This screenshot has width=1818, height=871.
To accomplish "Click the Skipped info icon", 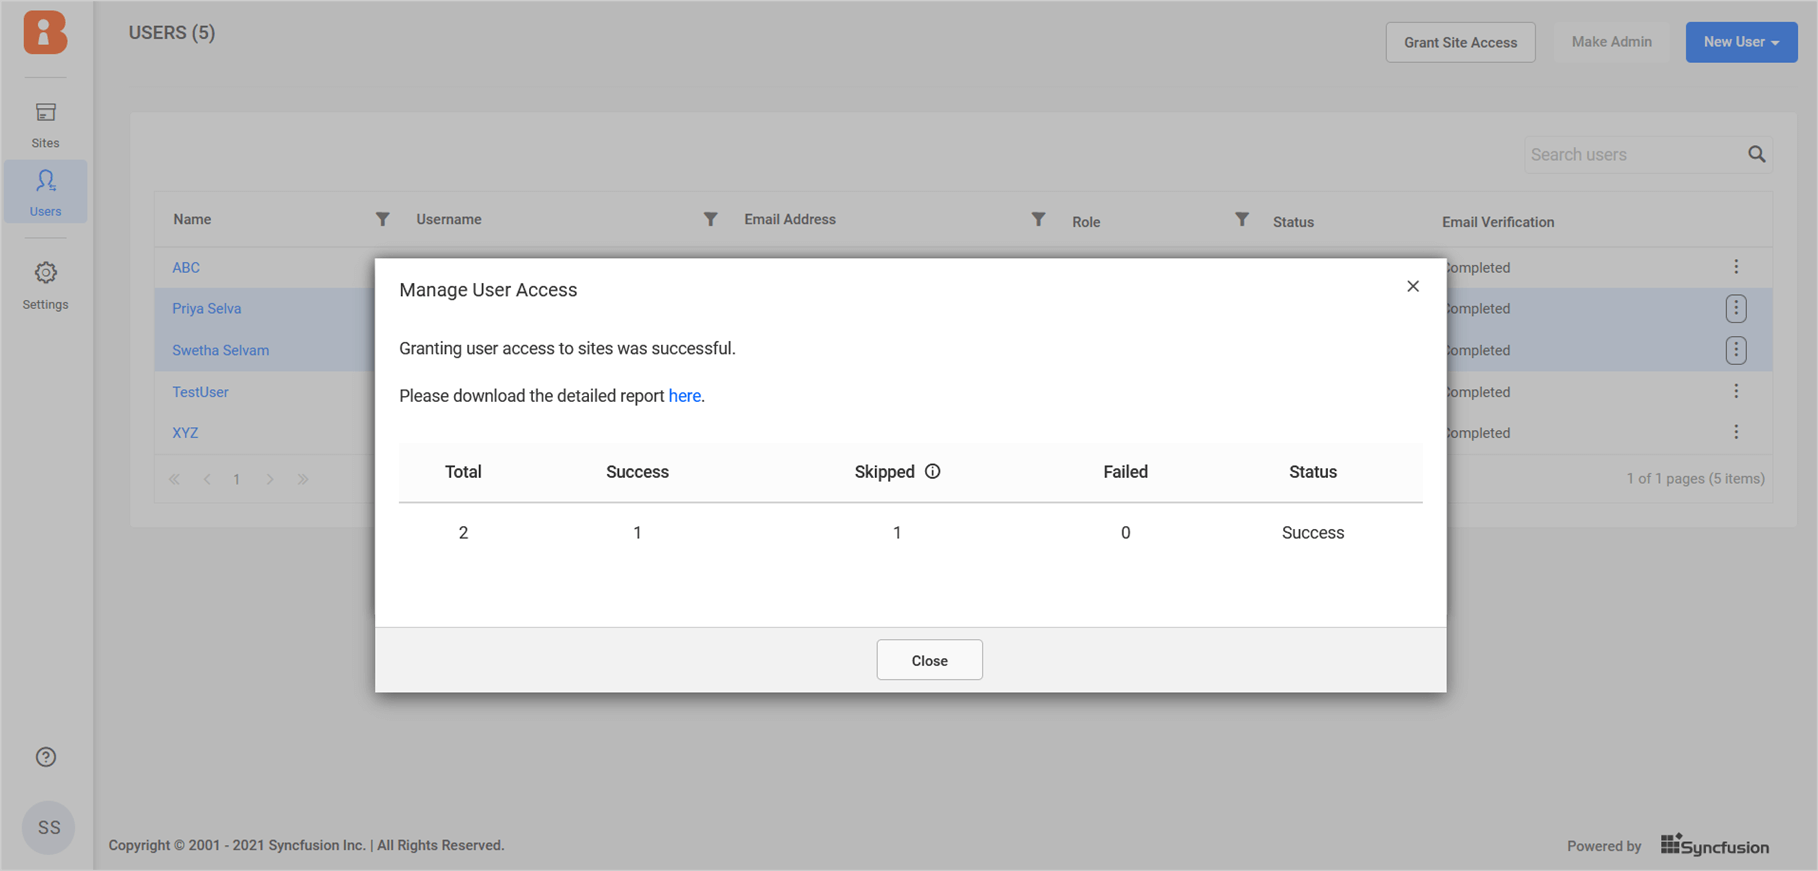I will (933, 471).
